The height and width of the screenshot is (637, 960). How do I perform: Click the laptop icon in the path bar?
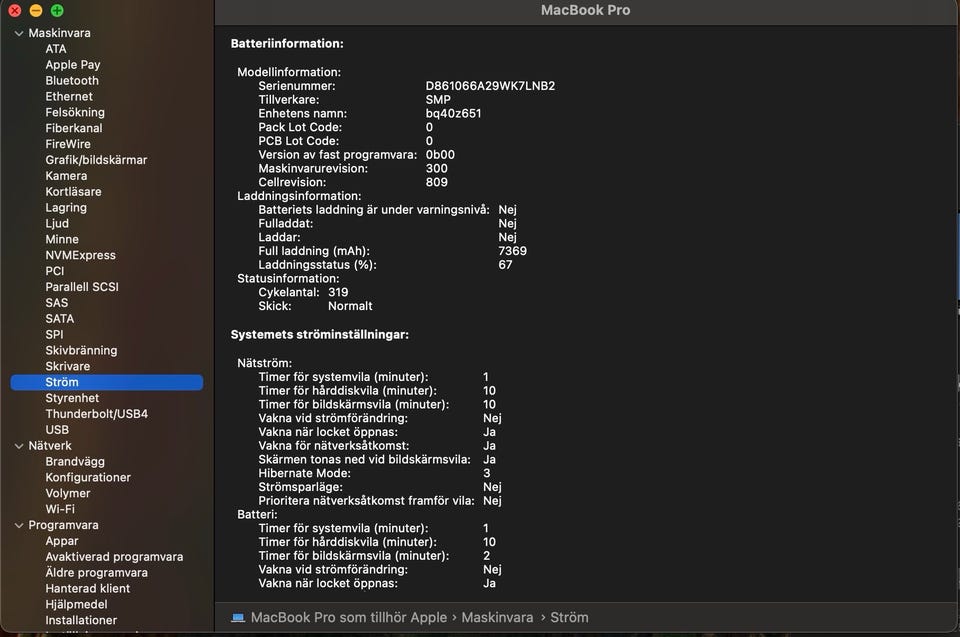coord(239,618)
